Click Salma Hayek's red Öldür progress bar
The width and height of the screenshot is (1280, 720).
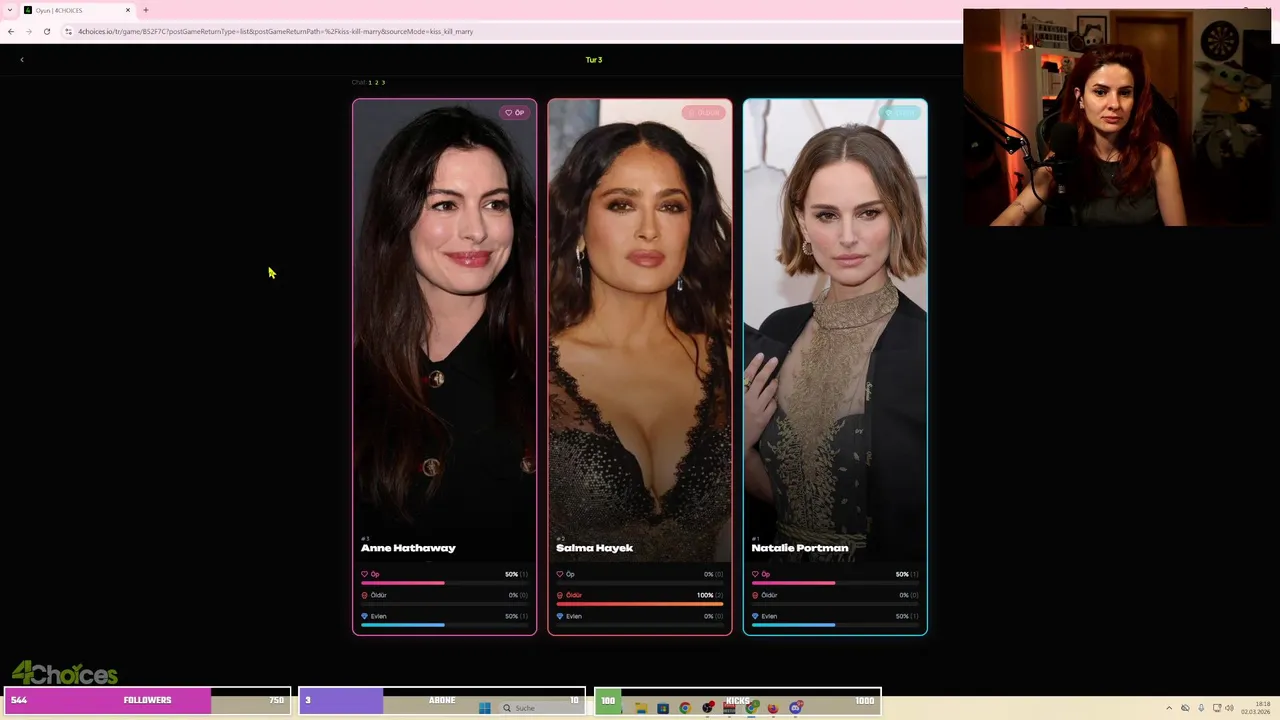[640, 604]
